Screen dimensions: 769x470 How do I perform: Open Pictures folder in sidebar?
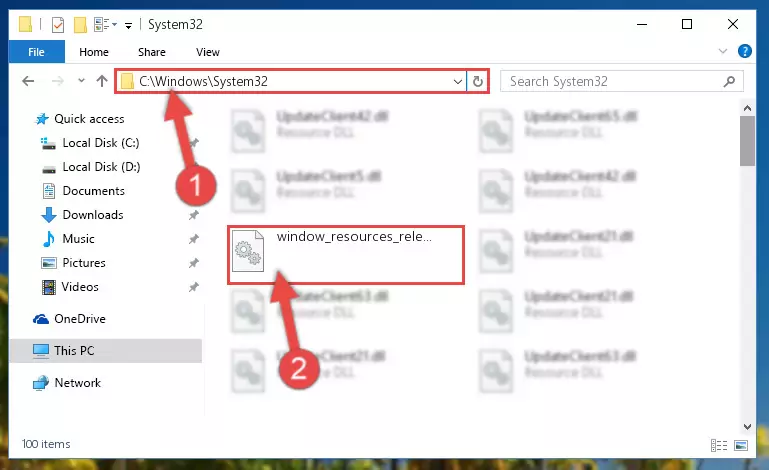click(x=84, y=263)
